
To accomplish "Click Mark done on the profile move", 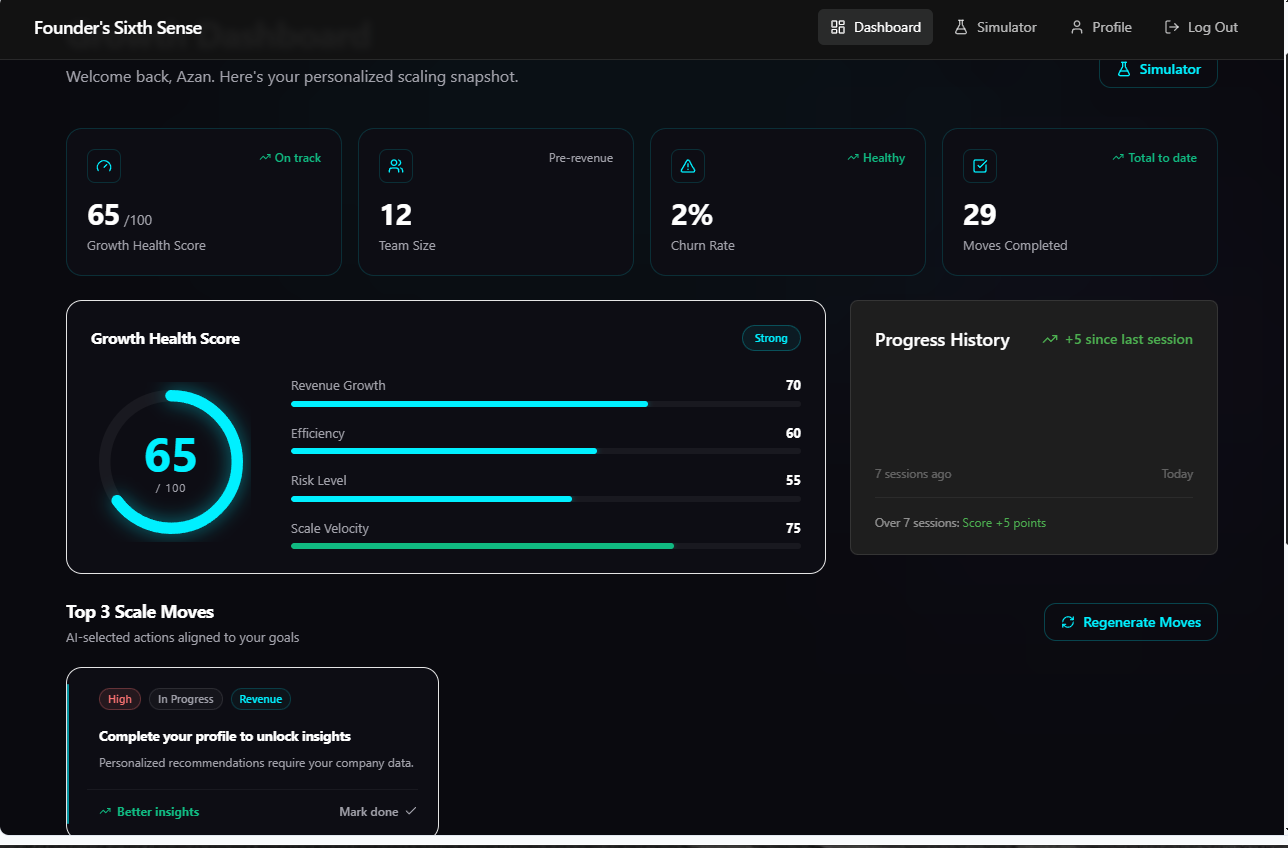I will (378, 812).
